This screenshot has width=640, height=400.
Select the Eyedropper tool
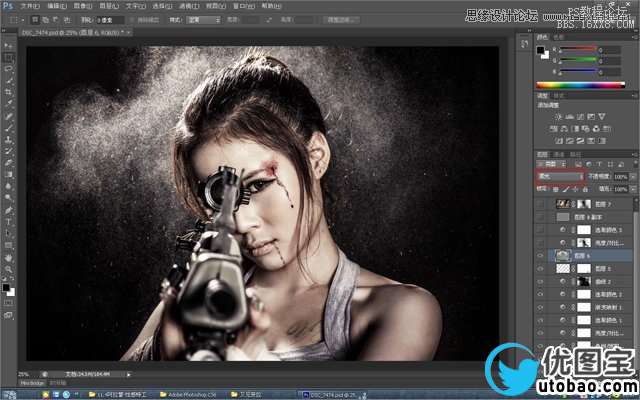[x=9, y=104]
